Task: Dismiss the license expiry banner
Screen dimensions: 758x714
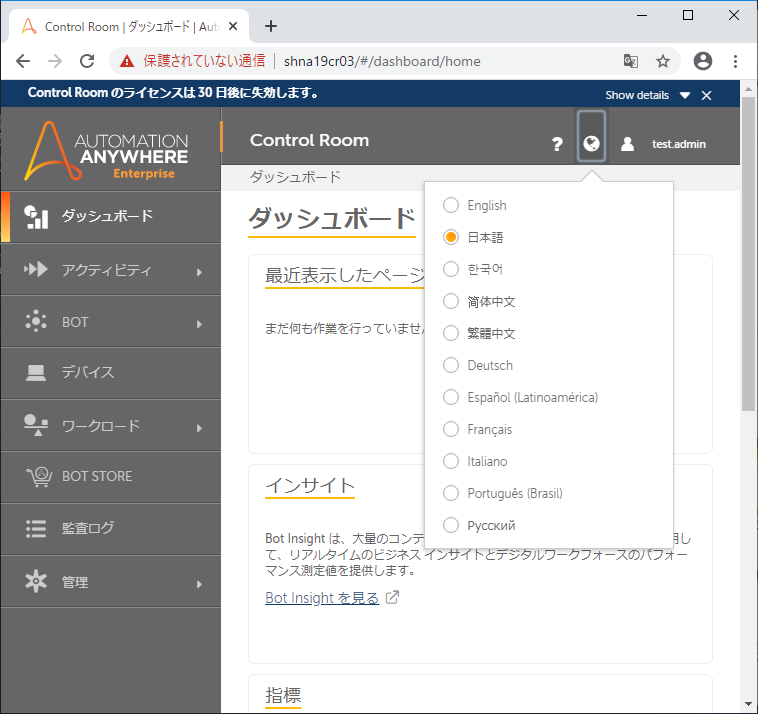Action: [706, 95]
